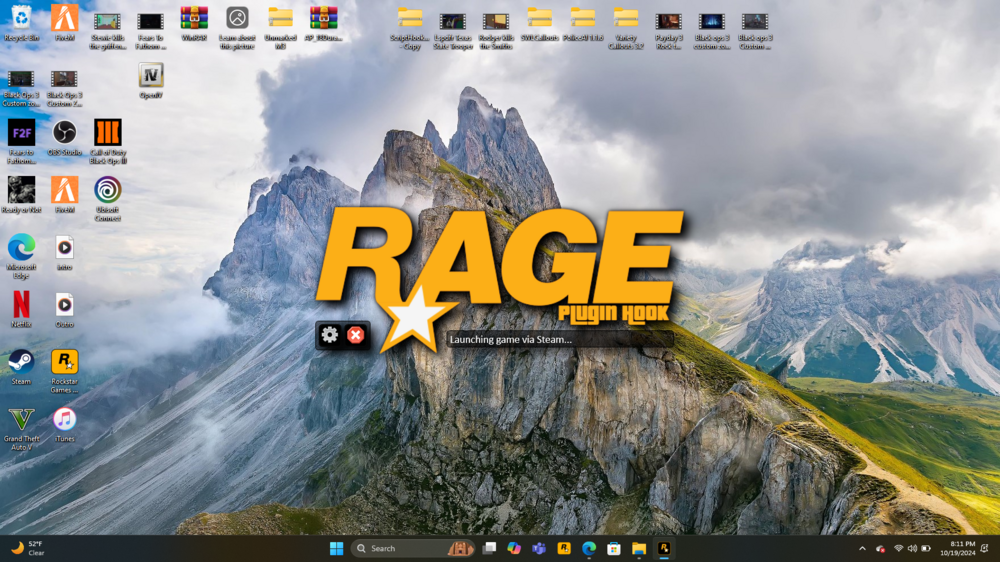1000x562 pixels.
Task: Open RAGE Plugin Hook settings gear
Action: [x=330, y=335]
